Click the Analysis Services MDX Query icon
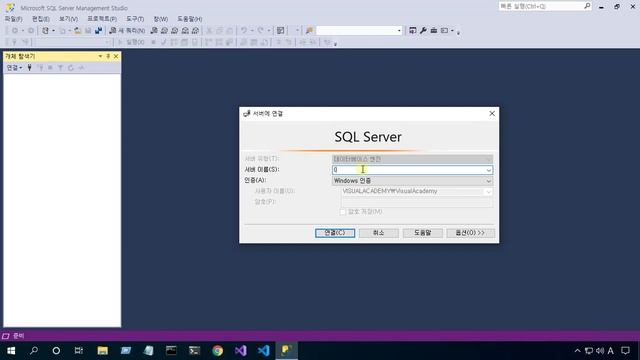This screenshot has height=360, width=640. tap(164, 31)
